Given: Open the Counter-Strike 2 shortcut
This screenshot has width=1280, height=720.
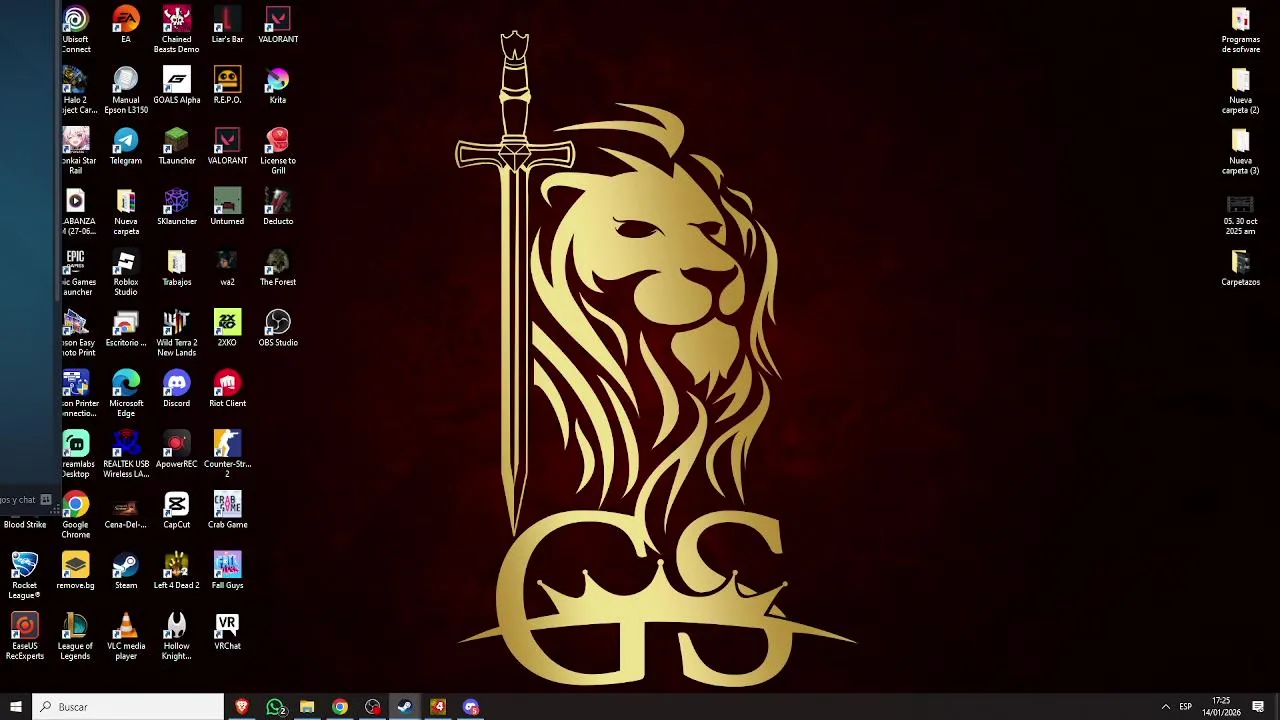Looking at the screenshot, I should (227, 455).
